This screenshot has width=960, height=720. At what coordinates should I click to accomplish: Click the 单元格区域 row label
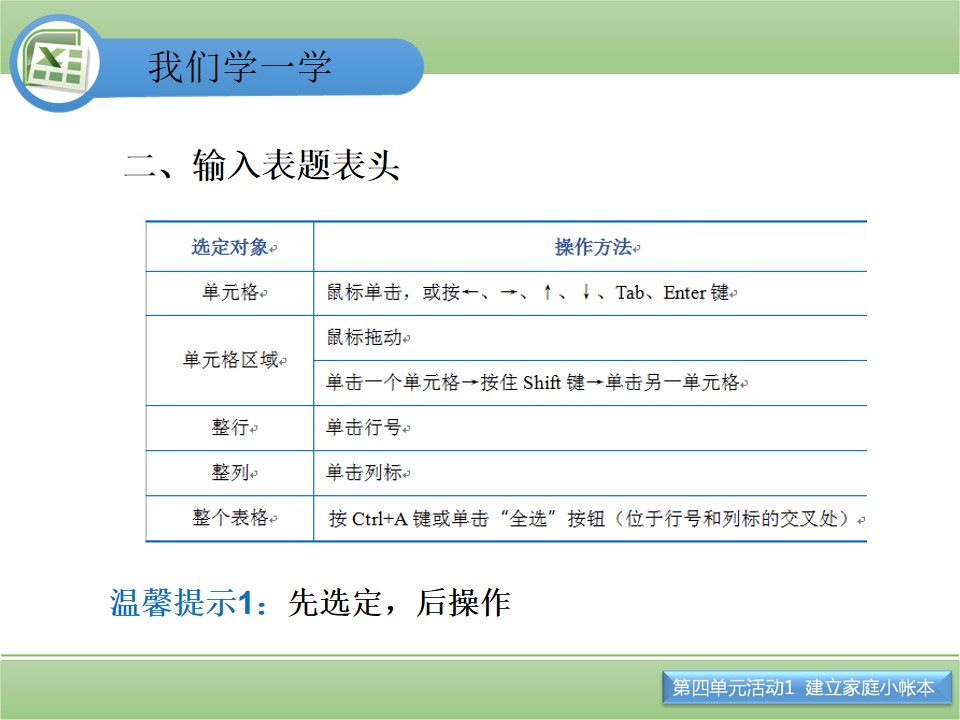click(230, 360)
